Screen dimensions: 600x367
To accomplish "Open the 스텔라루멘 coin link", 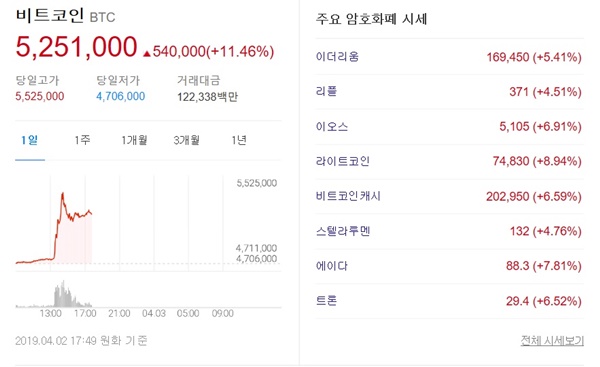I will tap(343, 231).
